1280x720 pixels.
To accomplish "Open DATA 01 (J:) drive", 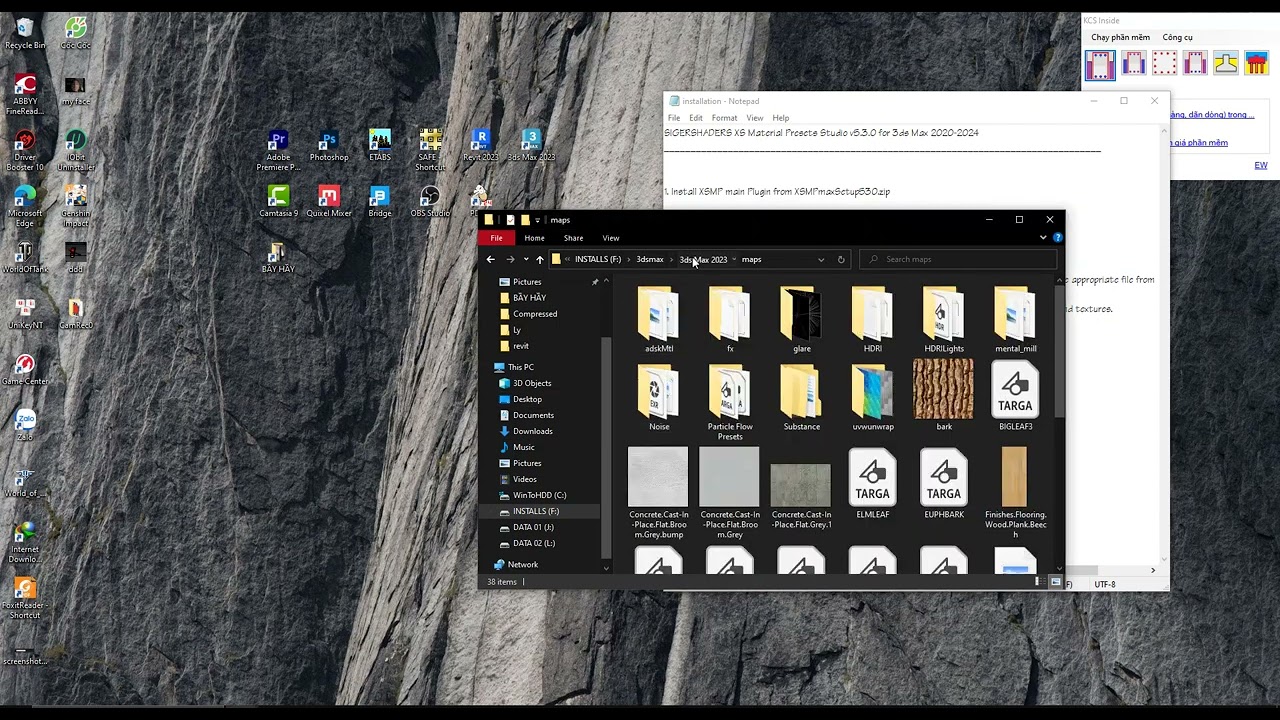I will pyautogui.click(x=533, y=527).
